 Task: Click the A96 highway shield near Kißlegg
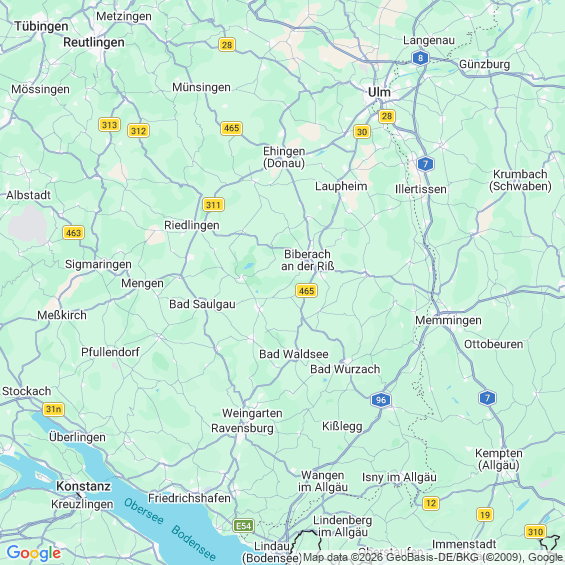[x=381, y=400]
